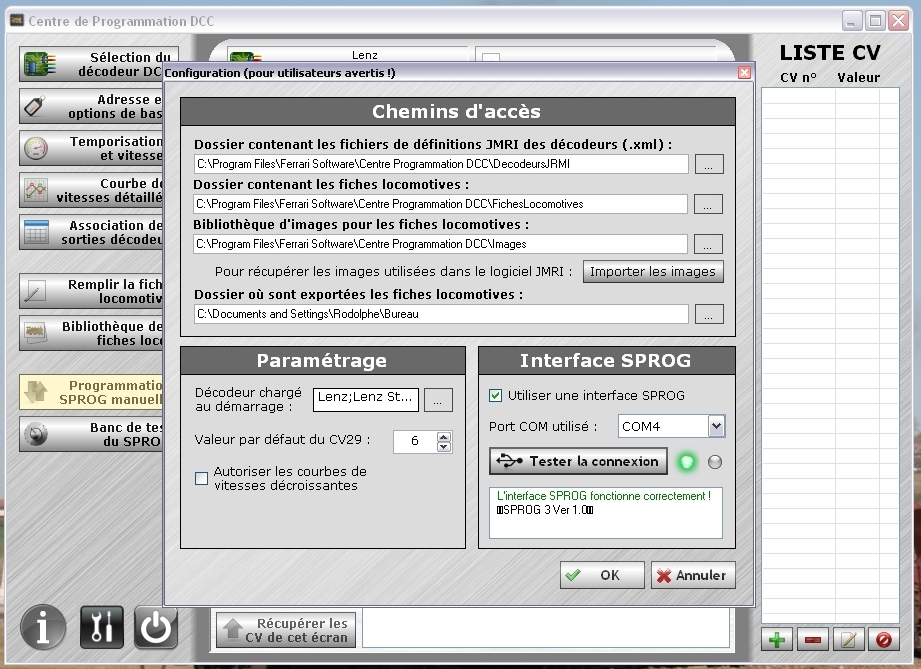Viewport: 921px width, 669px height.
Task: Click Récupérer les CV de cet écran
Action: coord(286,630)
